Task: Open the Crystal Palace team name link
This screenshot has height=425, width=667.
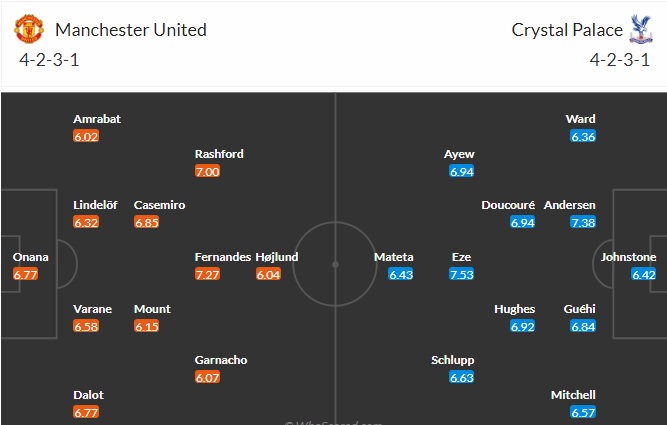Action: (567, 30)
